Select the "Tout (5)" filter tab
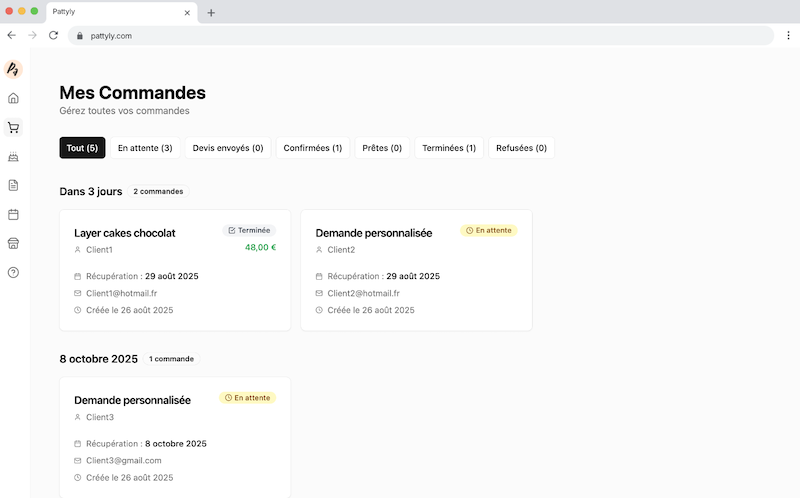The height and width of the screenshot is (498, 800). coord(82,148)
